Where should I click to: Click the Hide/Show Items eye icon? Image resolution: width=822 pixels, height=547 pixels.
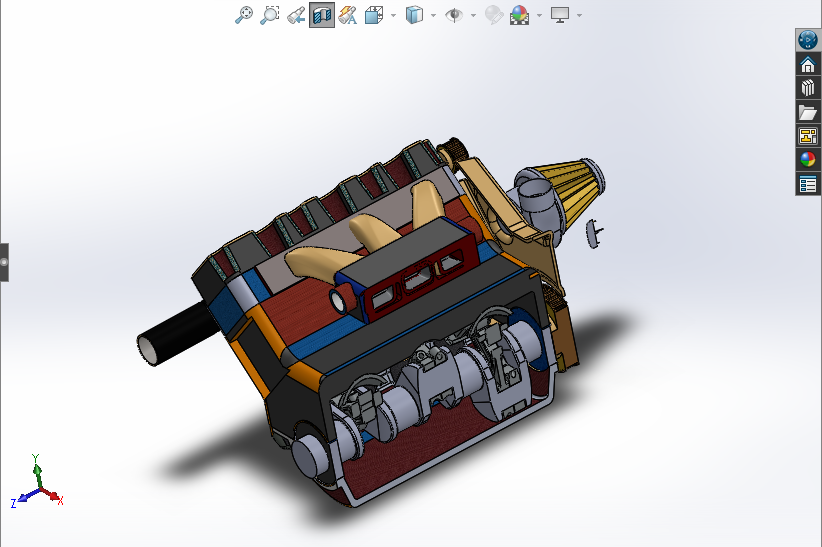click(x=454, y=15)
